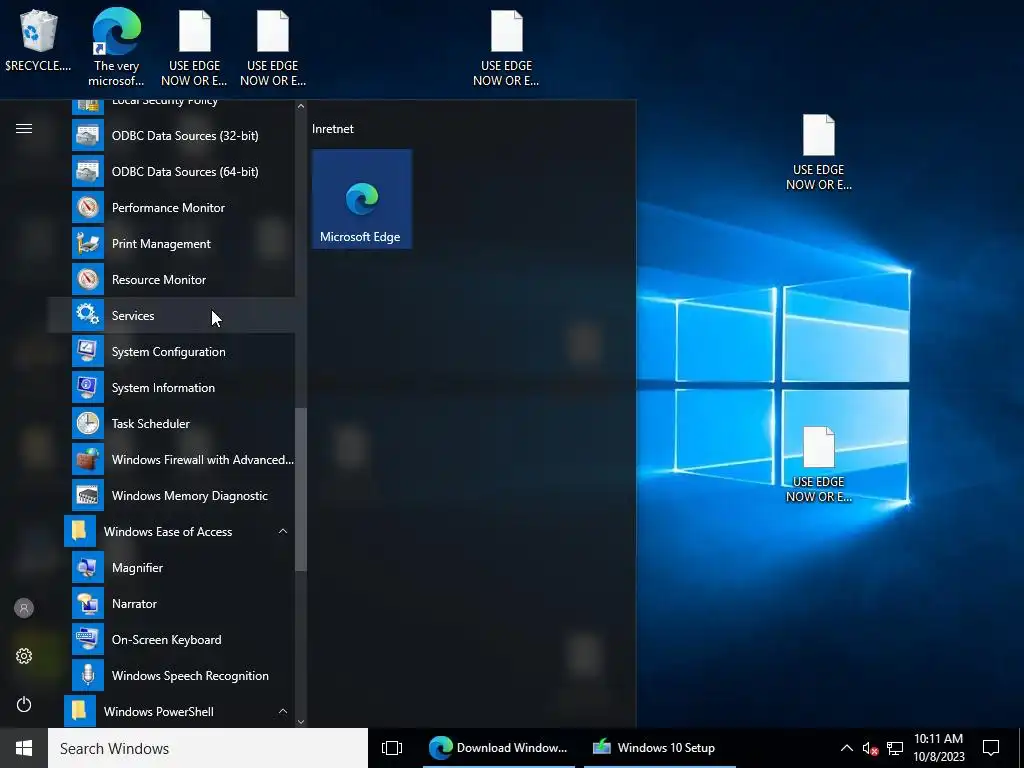
Task: Switch to Download Windows Edge taskbar window
Action: coord(499,748)
